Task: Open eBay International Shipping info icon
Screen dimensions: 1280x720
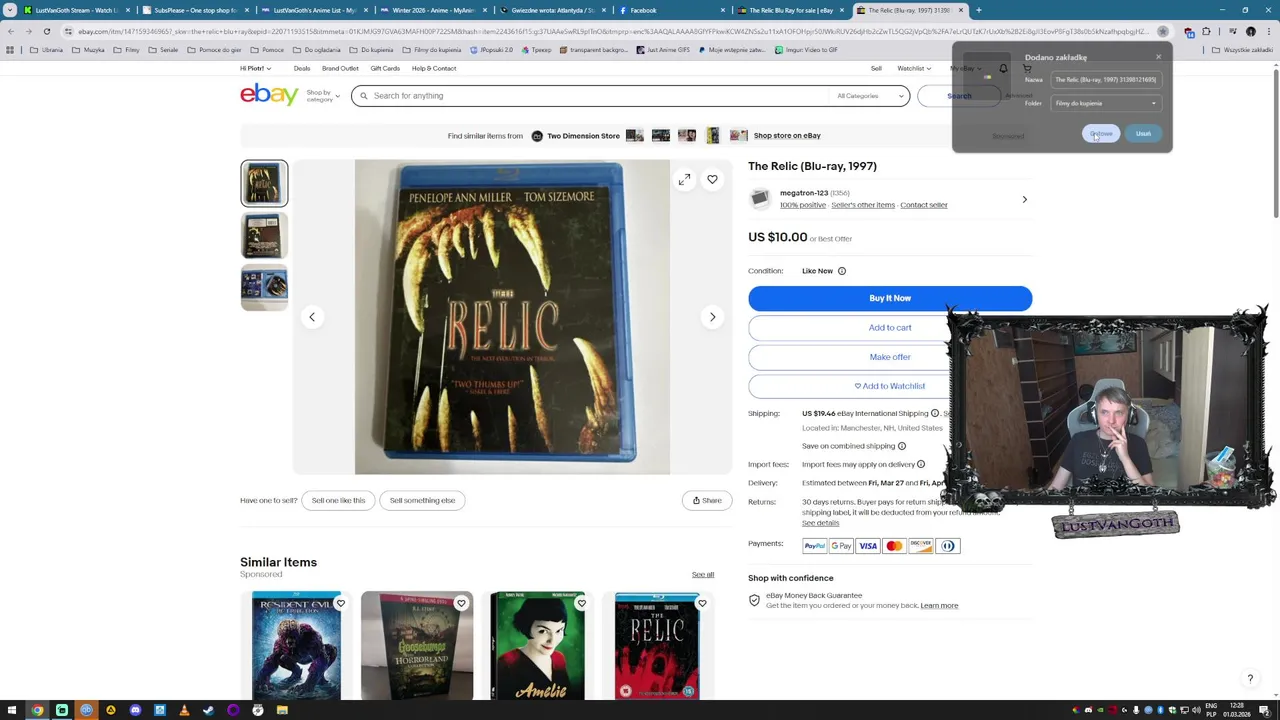Action: point(935,413)
